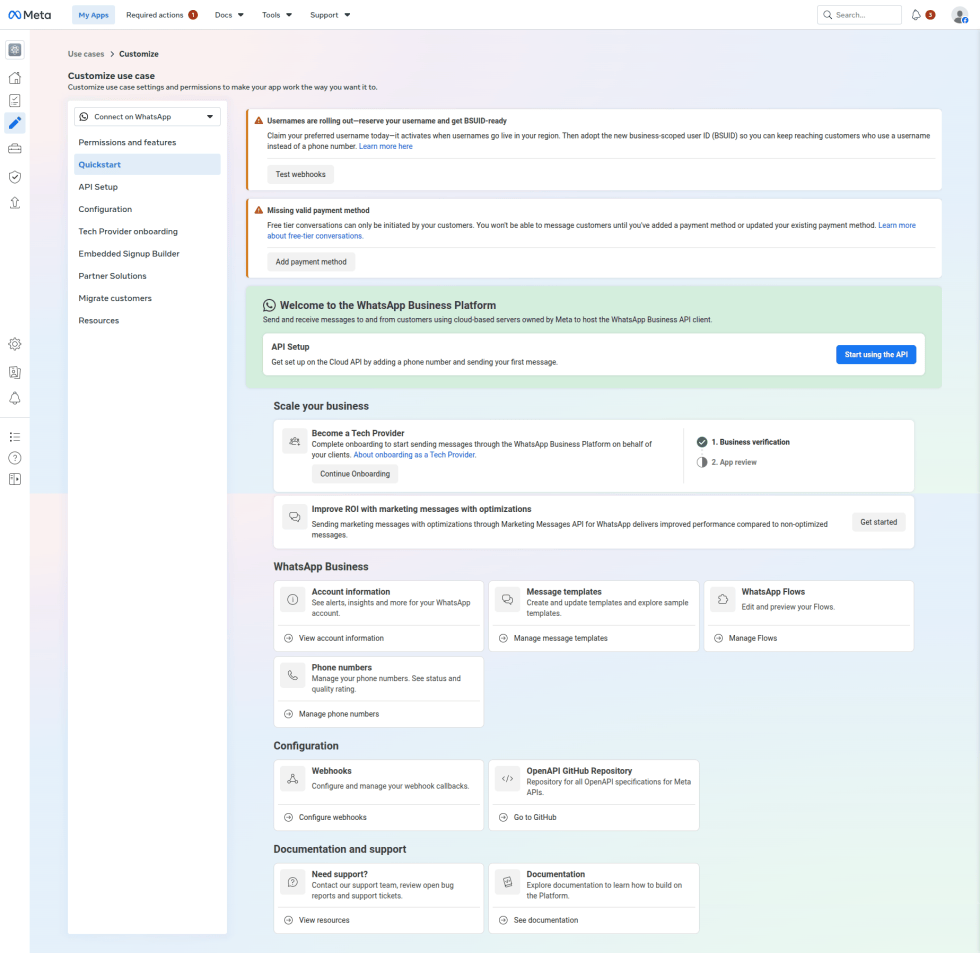Expand the Docs menu
The image size is (980, 953).
click(229, 15)
